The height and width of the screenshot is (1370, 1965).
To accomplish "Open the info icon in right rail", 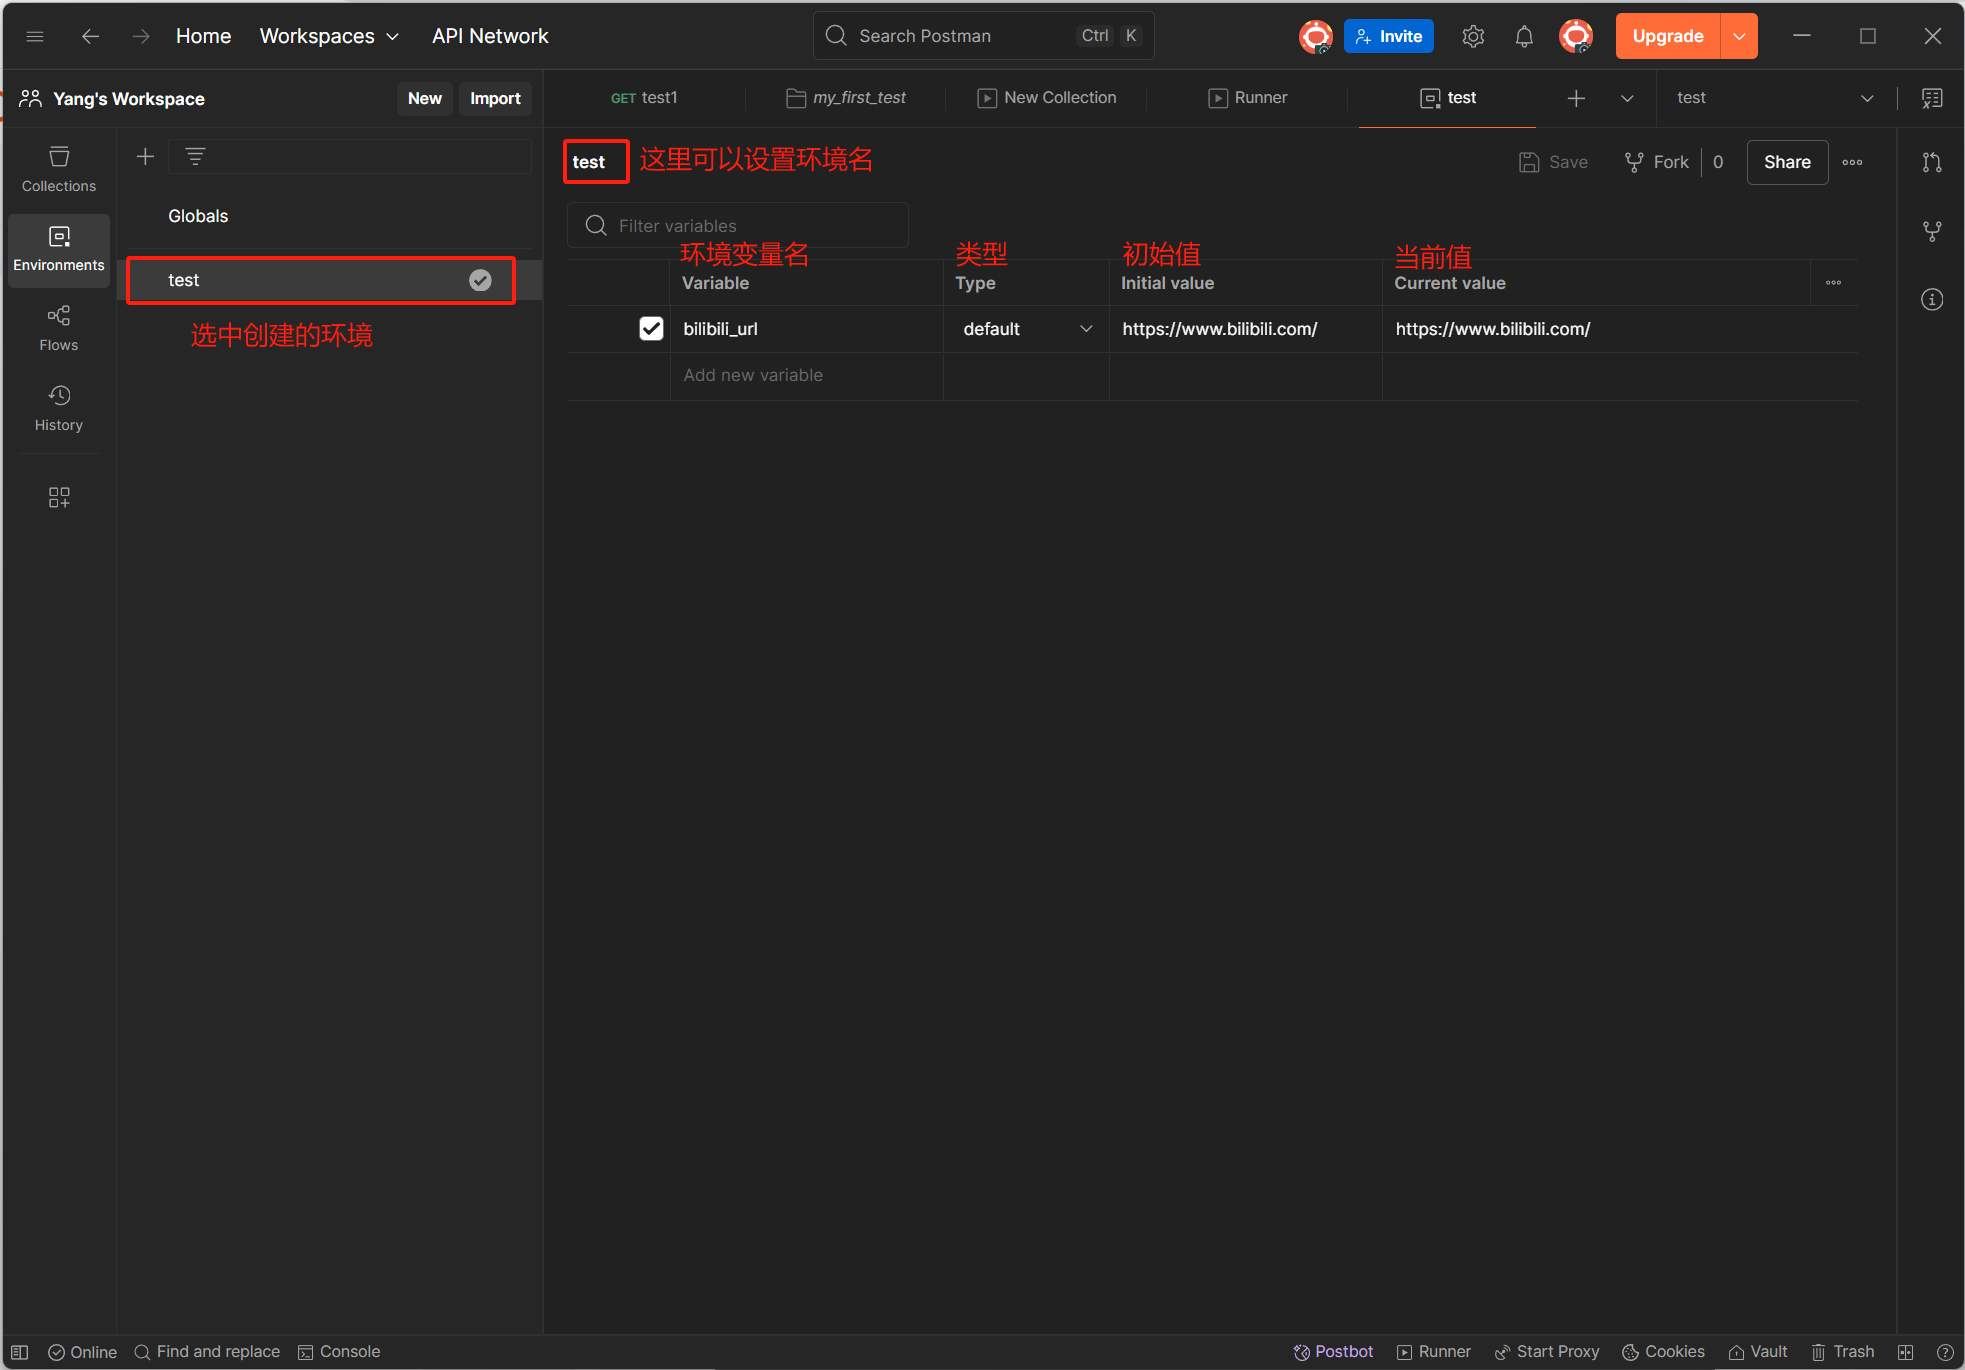I will tap(1932, 299).
